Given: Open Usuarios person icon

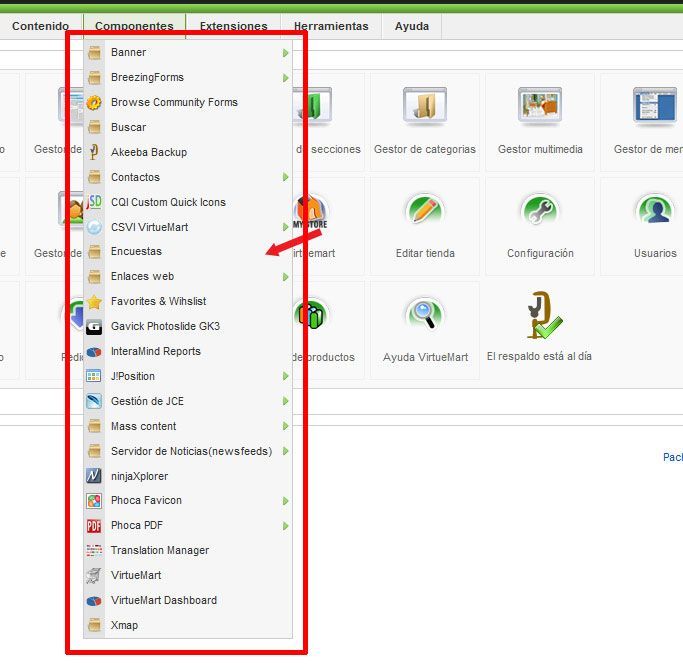Looking at the screenshot, I should point(655,210).
